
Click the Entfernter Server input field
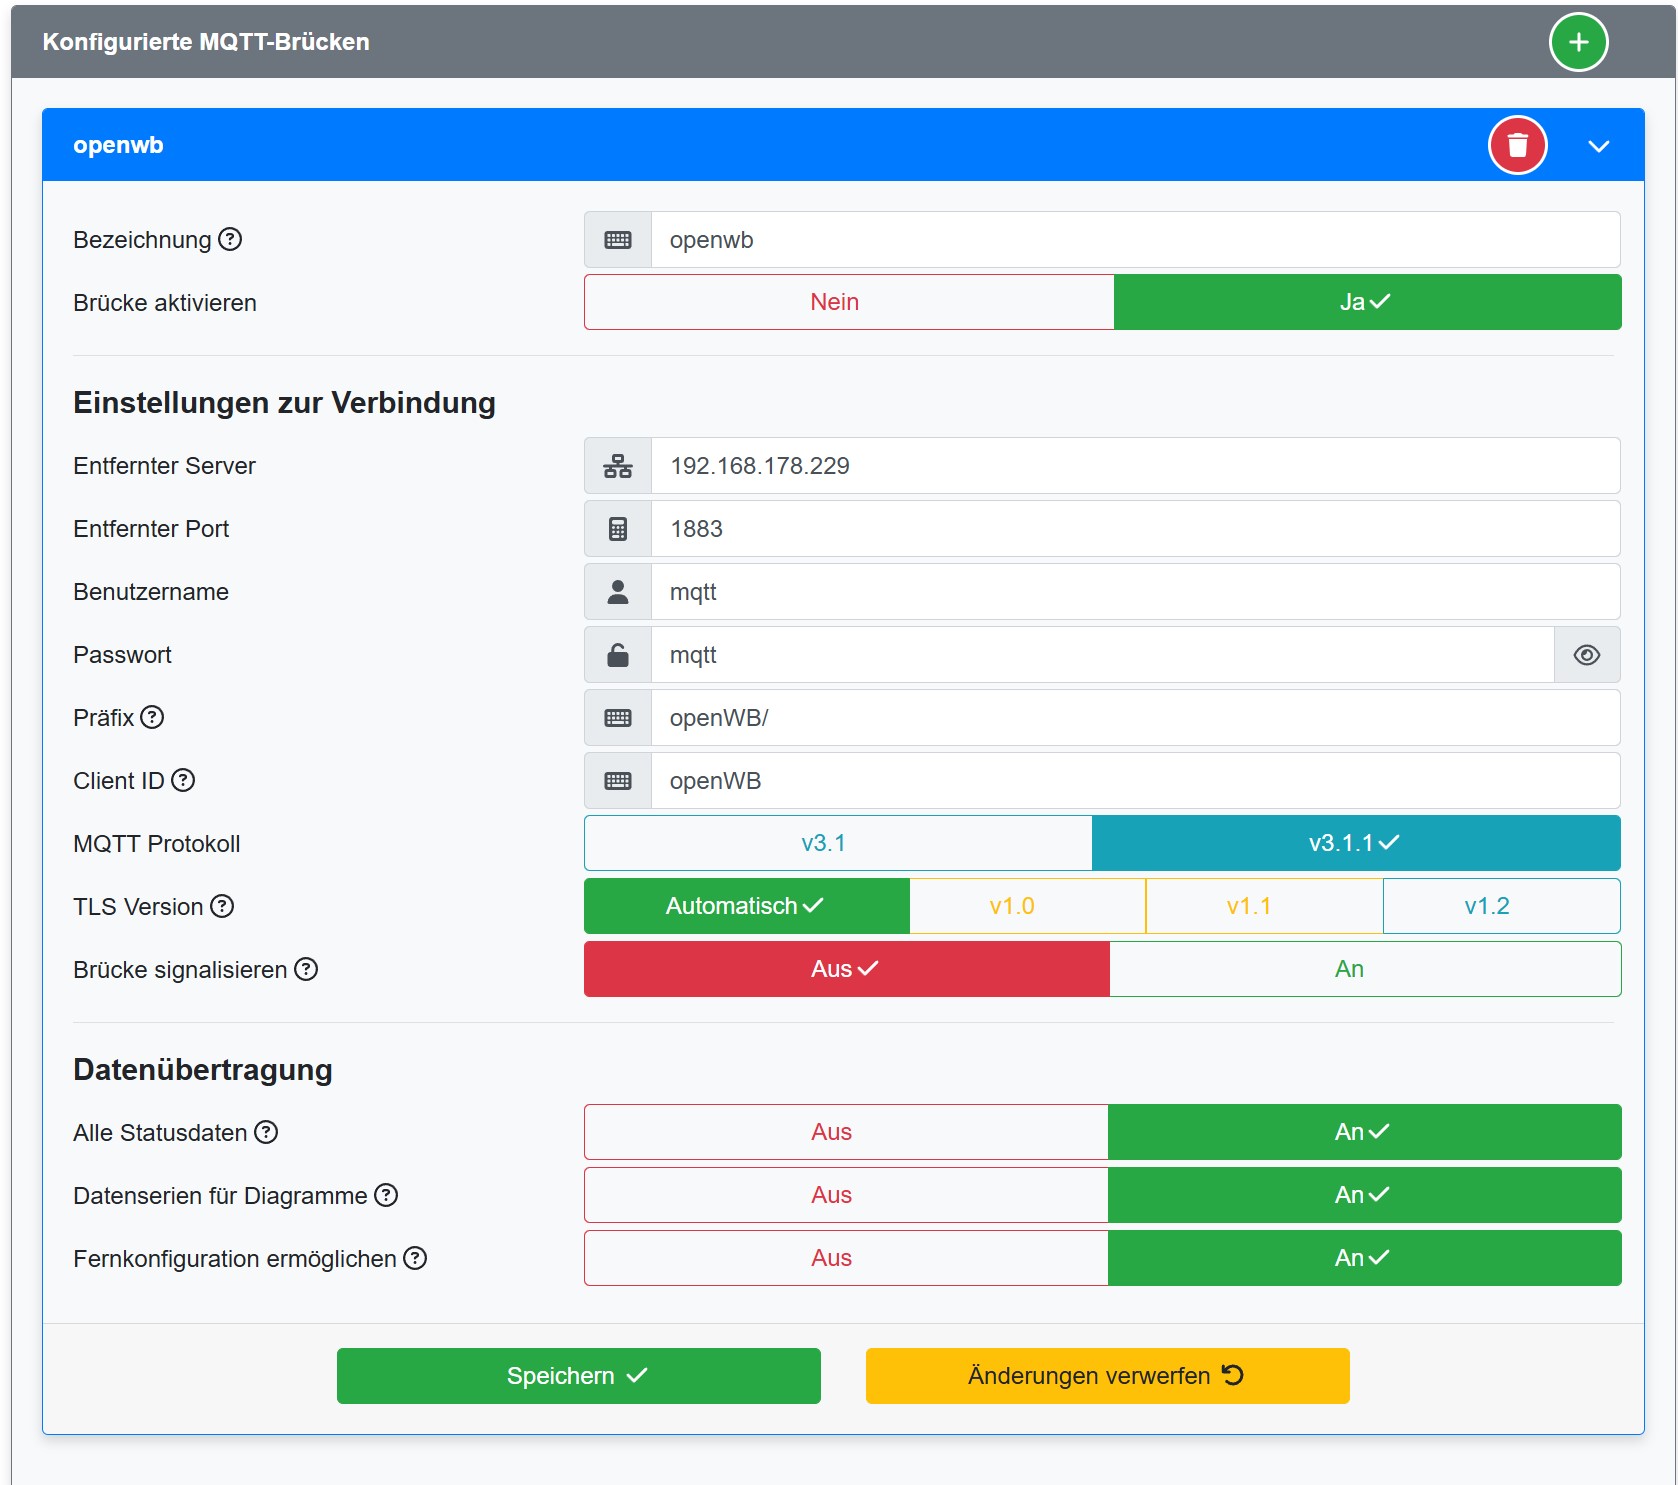point(1134,466)
